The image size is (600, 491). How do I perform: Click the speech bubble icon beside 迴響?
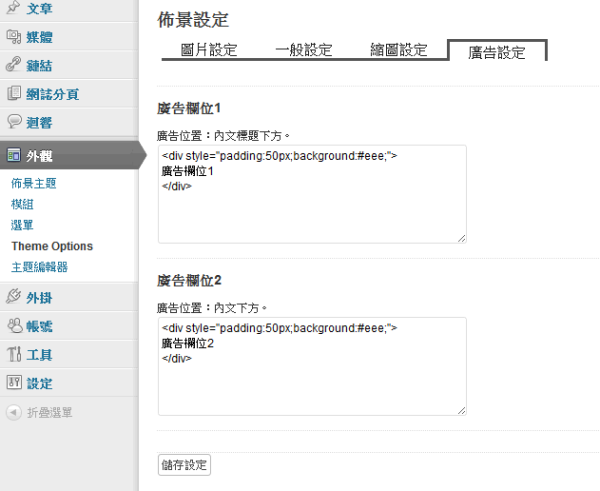[14, 122]
